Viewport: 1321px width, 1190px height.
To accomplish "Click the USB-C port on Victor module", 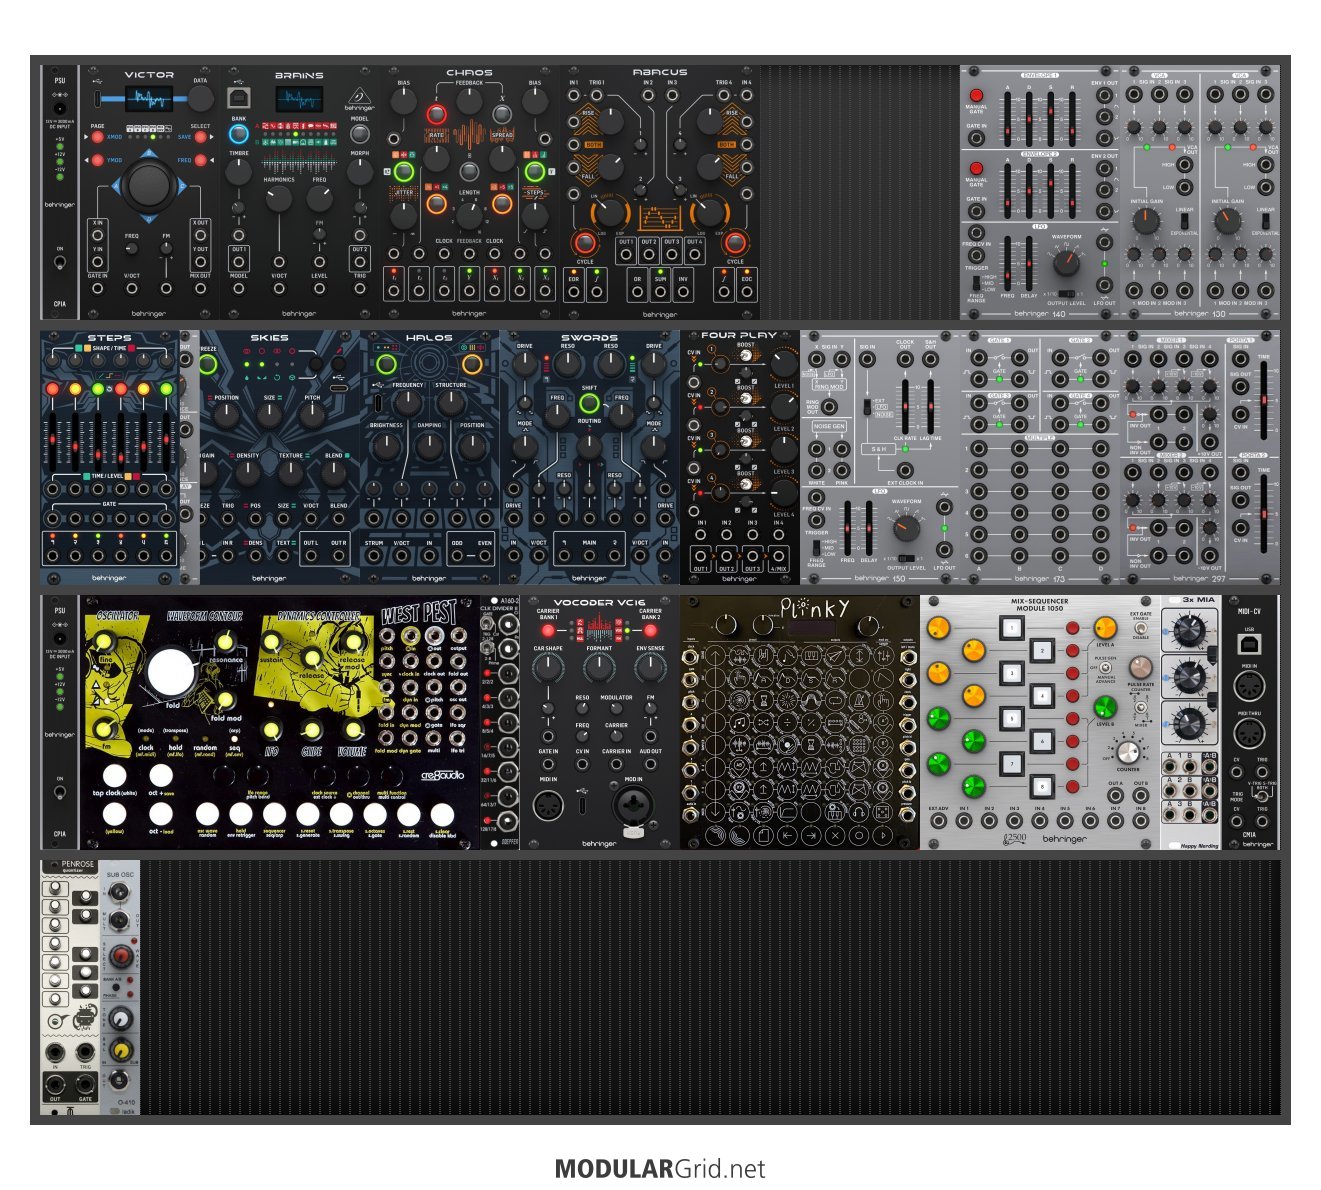I will click(x=97, y=99).
